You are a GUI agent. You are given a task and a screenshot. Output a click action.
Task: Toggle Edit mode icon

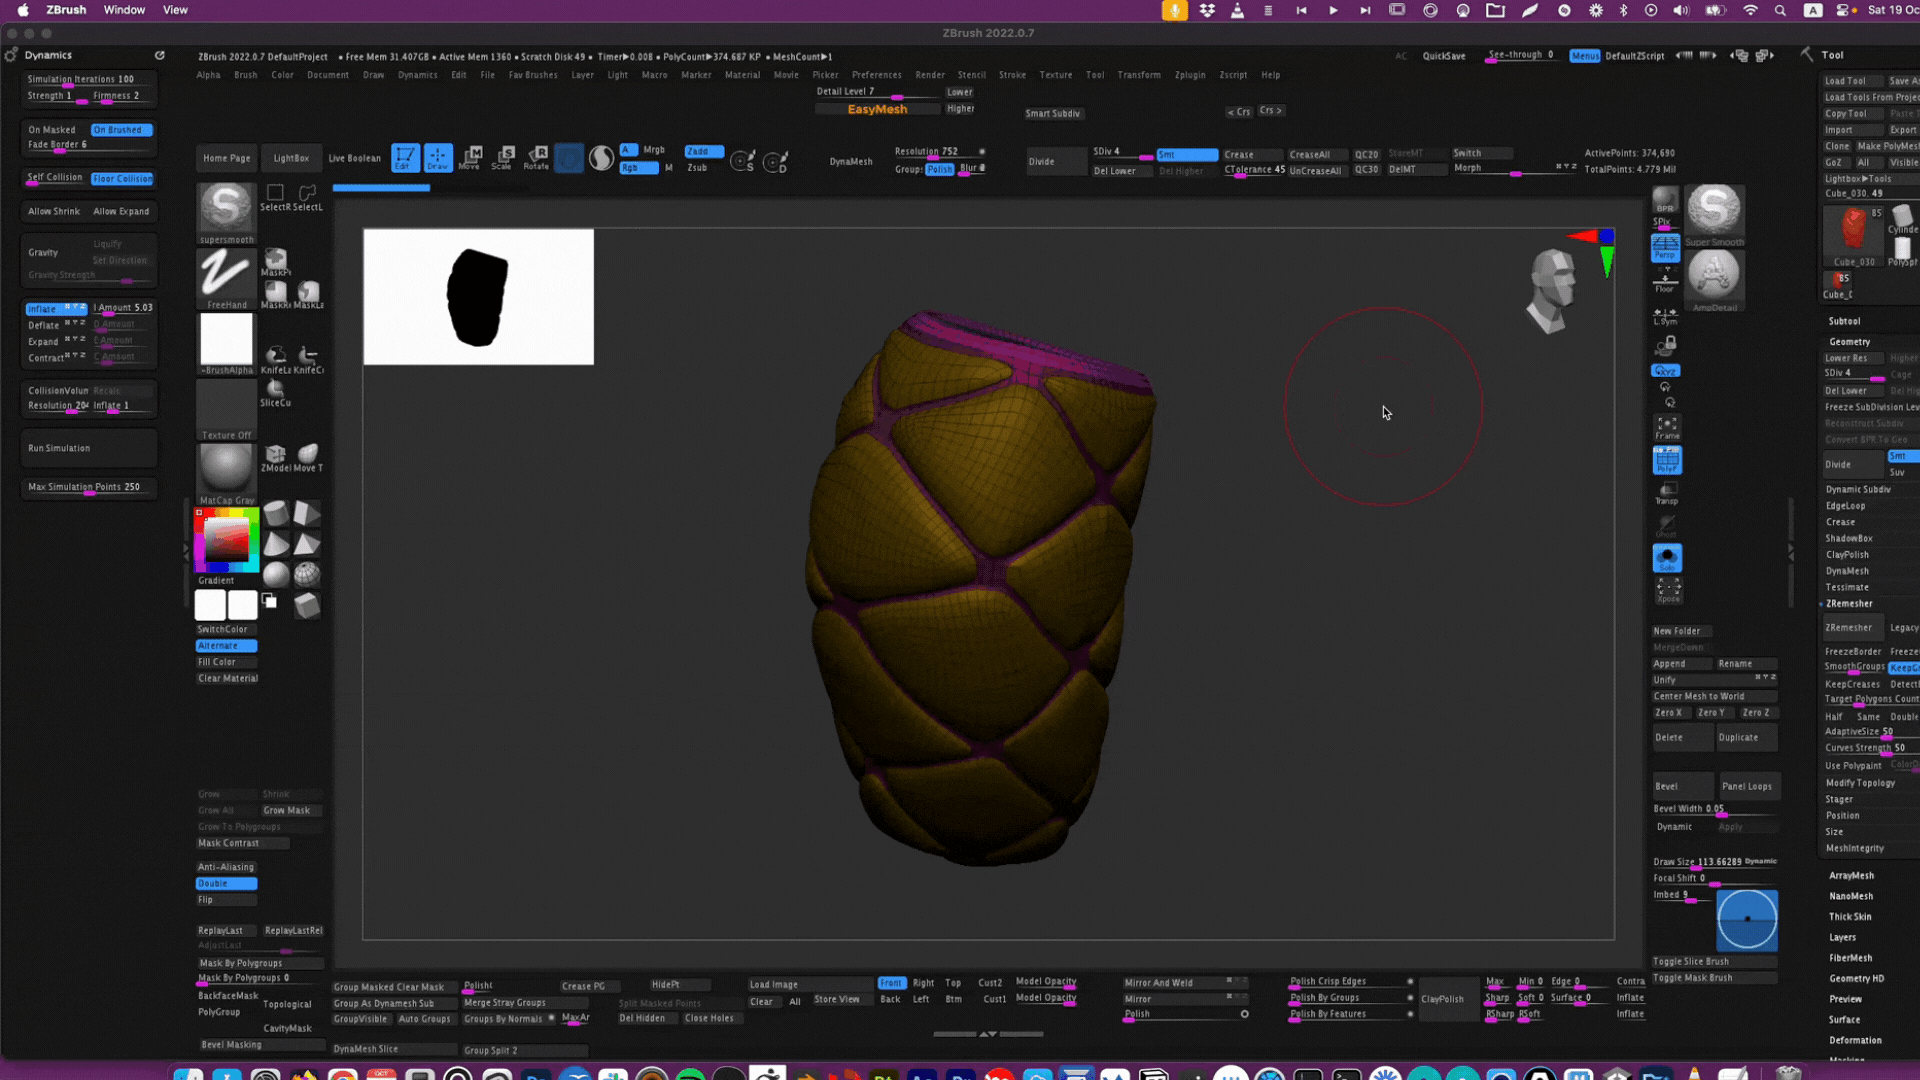405,157
